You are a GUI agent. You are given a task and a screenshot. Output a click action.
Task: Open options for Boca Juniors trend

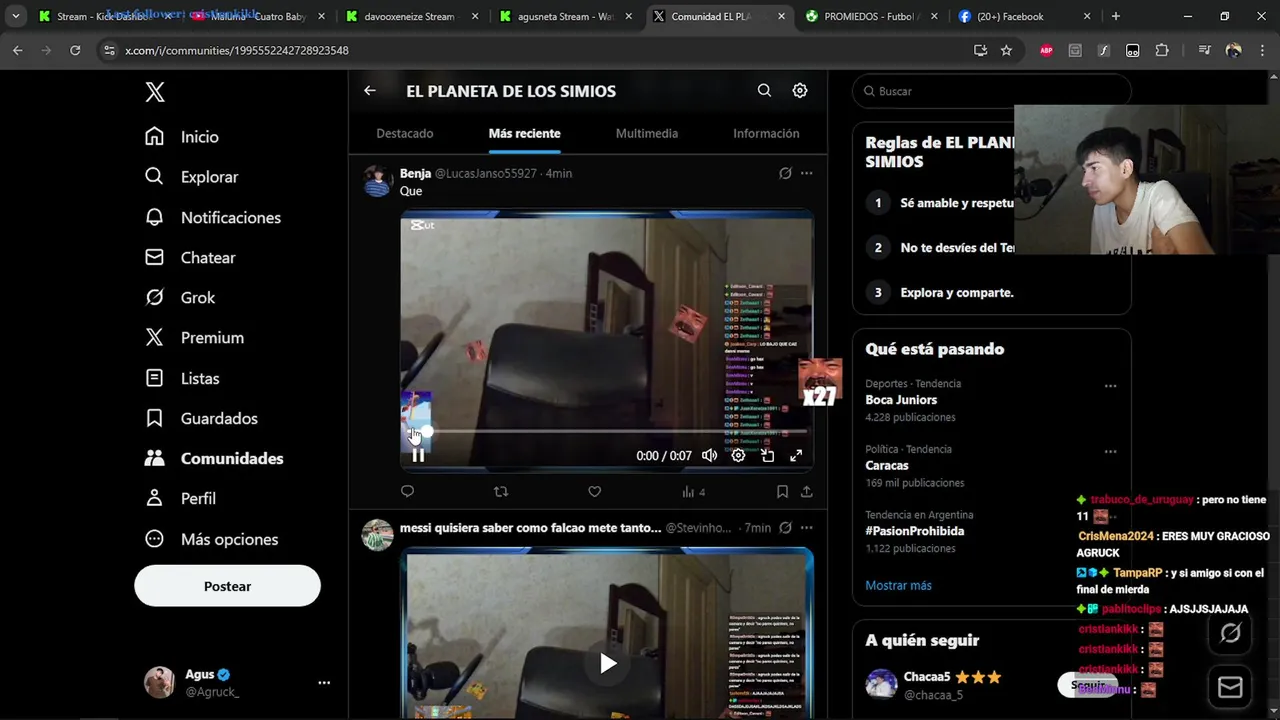click(1110, 386)
